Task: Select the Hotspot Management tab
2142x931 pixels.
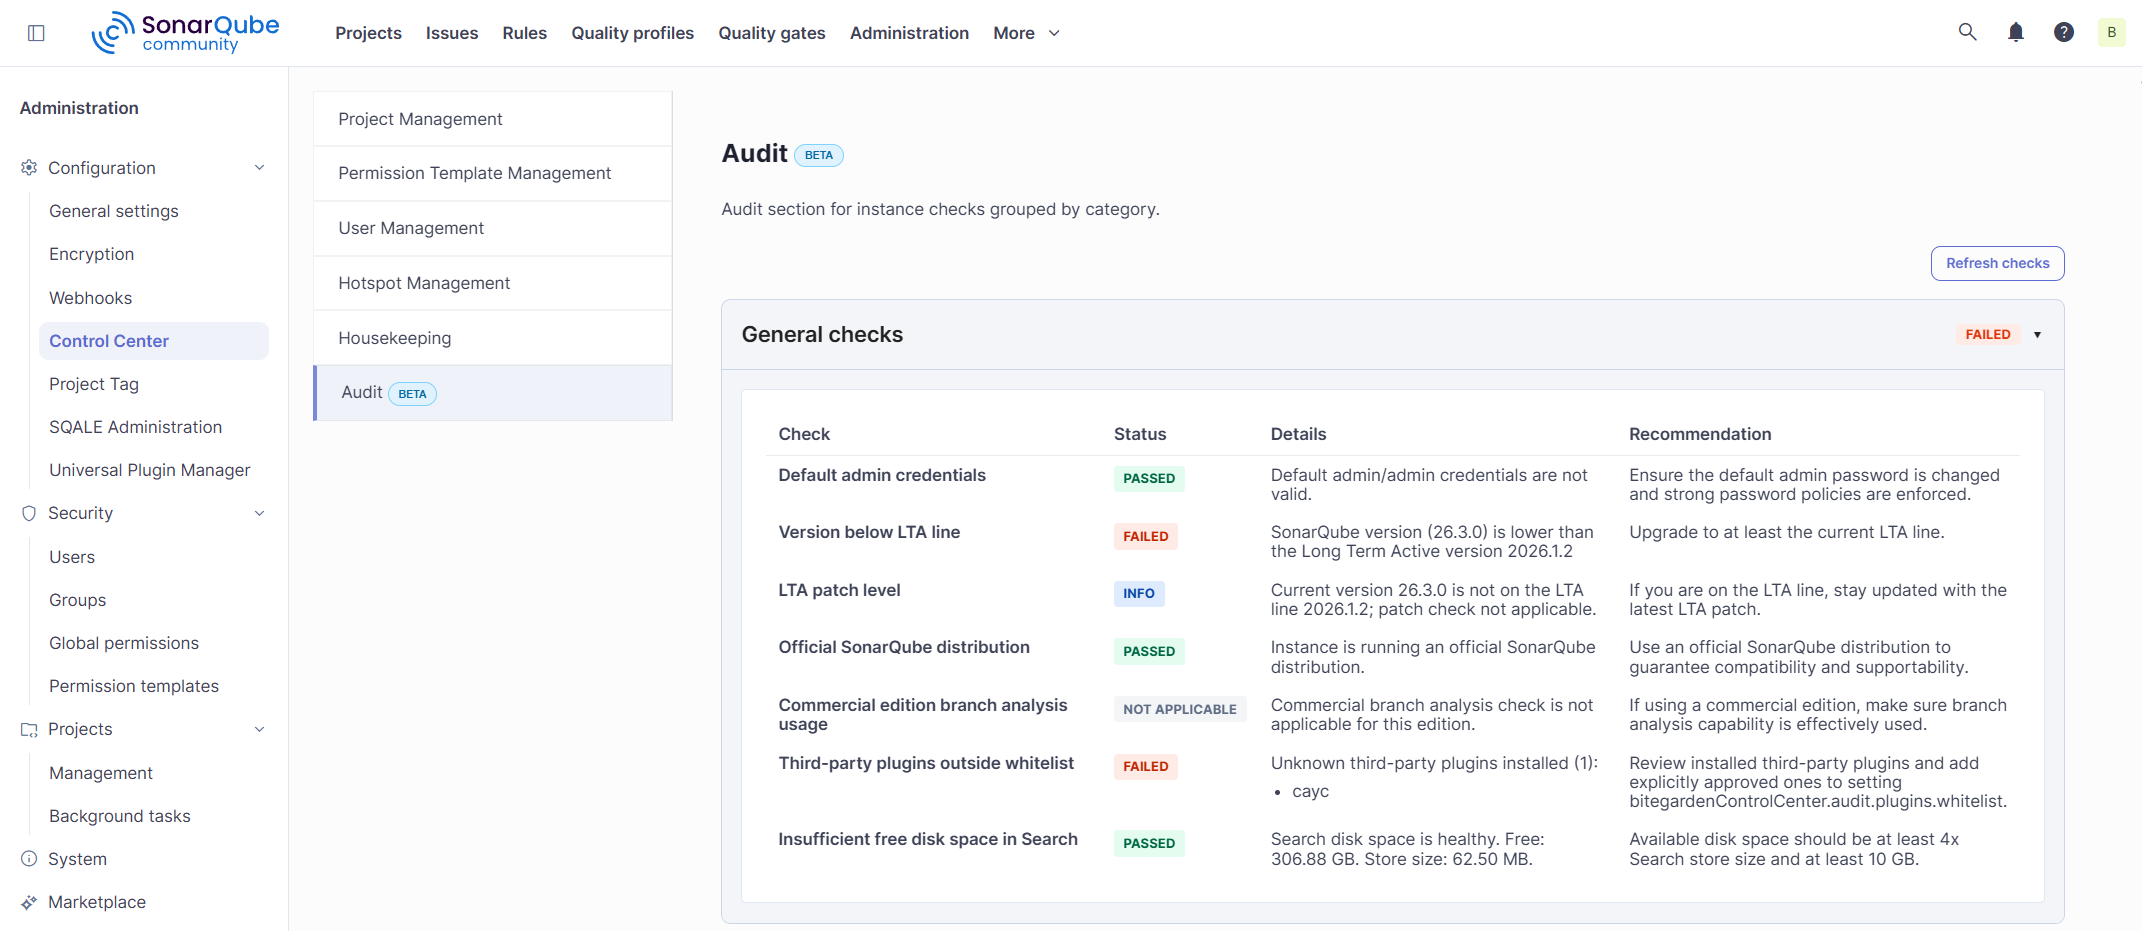Action: coord(493,283)
